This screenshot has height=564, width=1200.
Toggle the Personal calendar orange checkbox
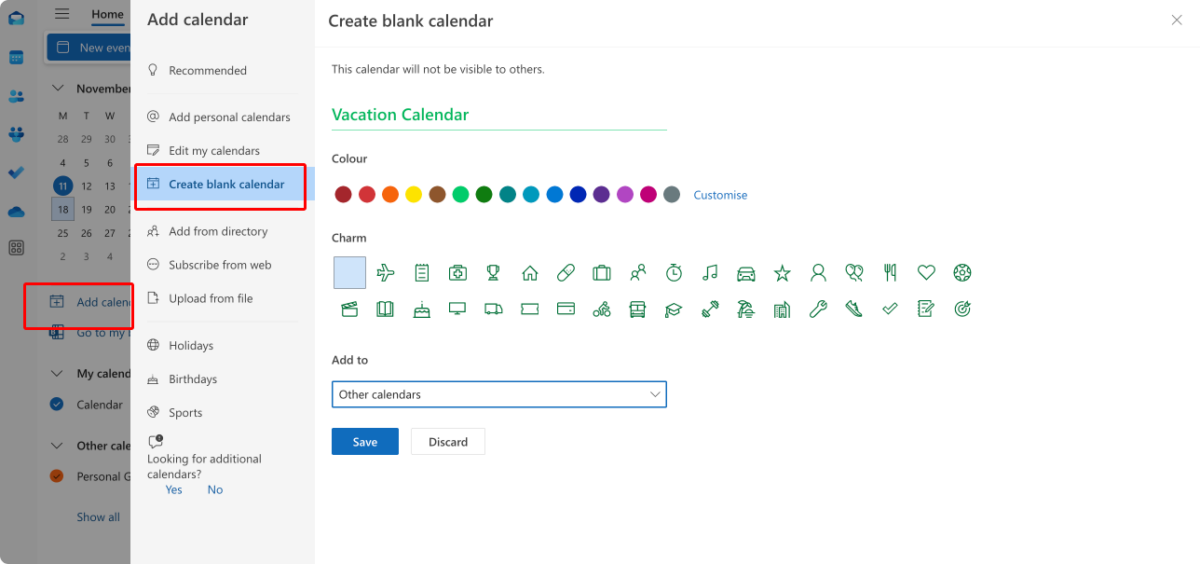coord(57,476)
